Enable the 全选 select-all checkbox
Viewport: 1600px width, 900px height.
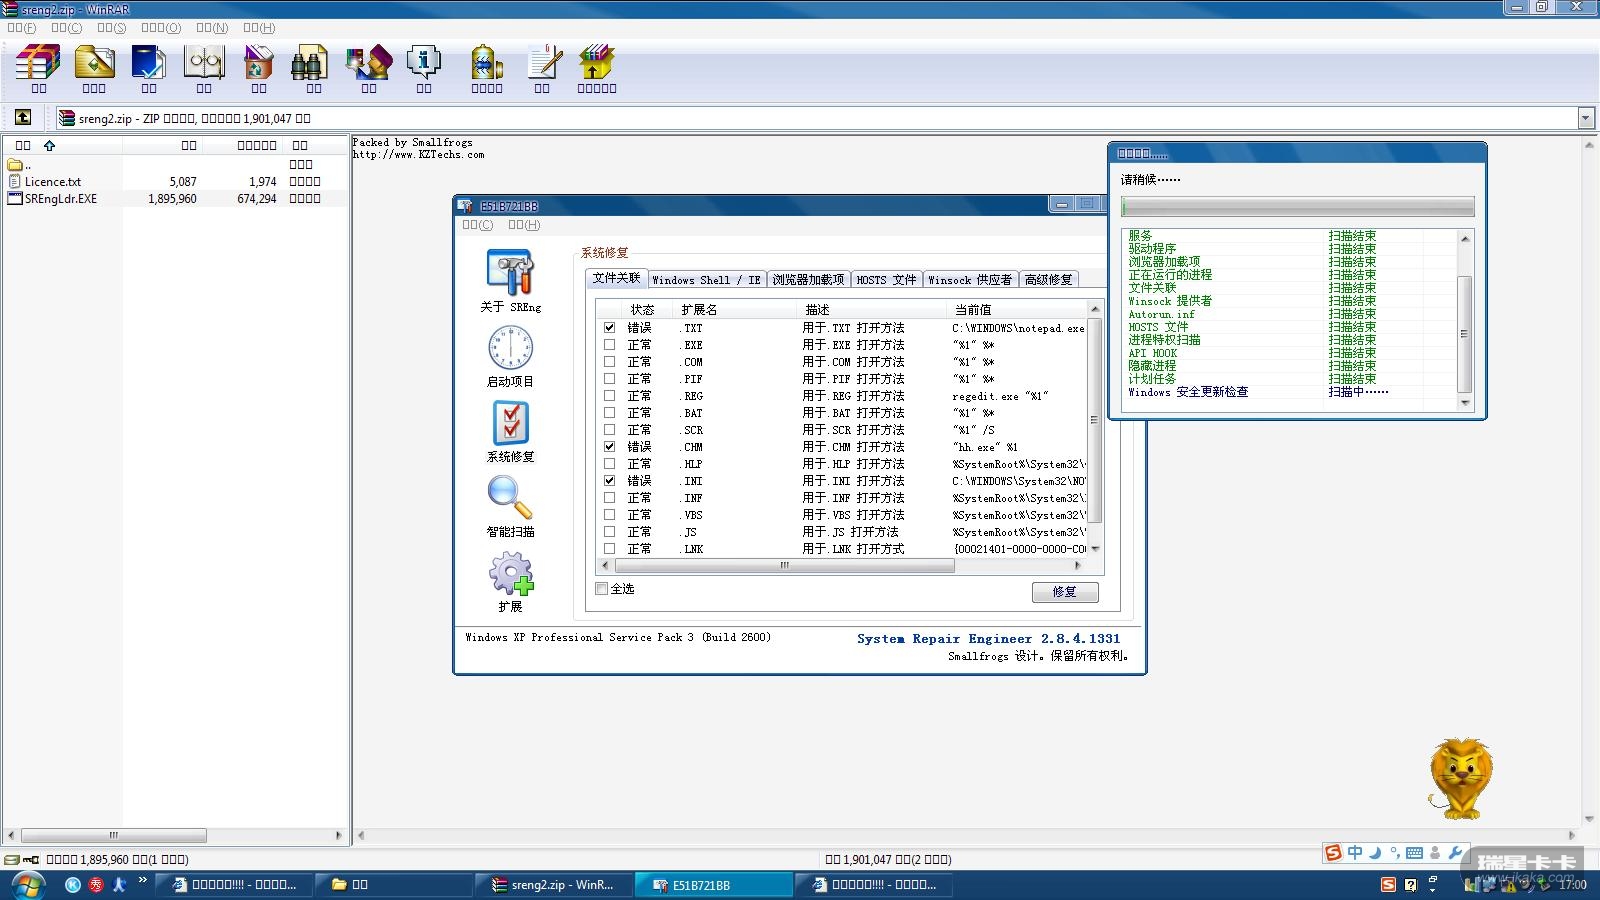click(602, 589)
